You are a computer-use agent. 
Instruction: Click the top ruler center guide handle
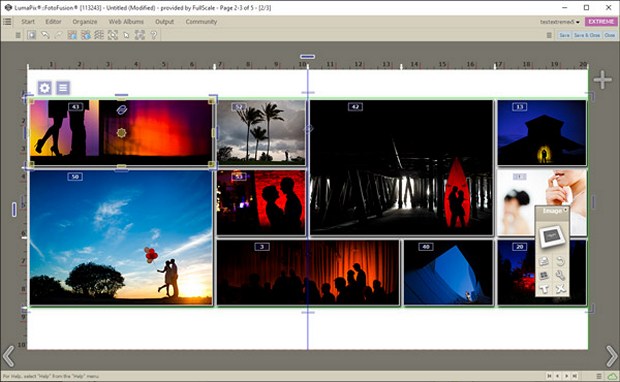click(x=307, y=57)
